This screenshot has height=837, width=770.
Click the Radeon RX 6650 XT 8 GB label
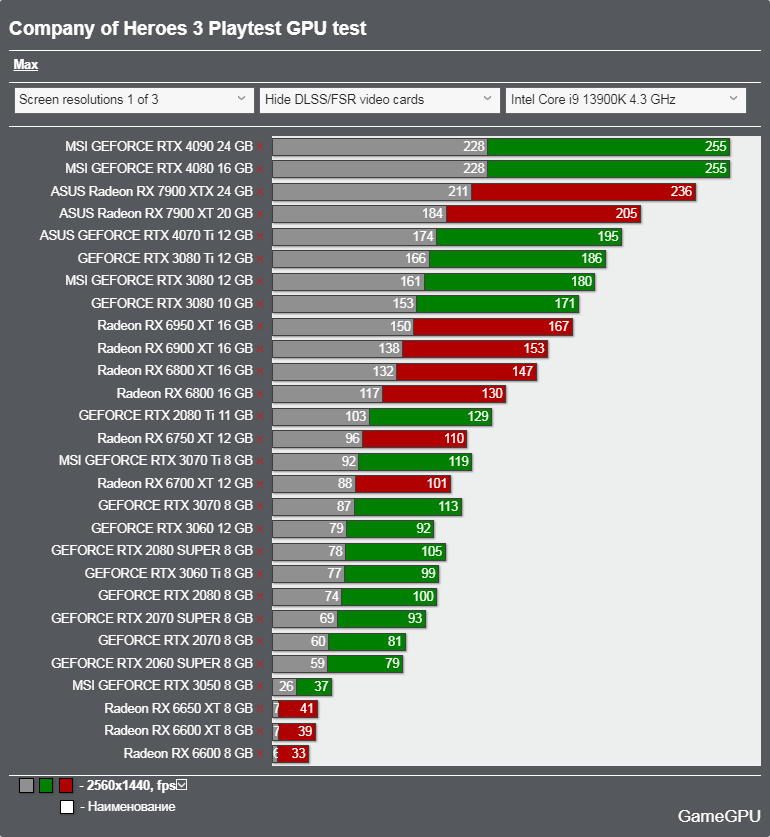[x=178, y=708]
